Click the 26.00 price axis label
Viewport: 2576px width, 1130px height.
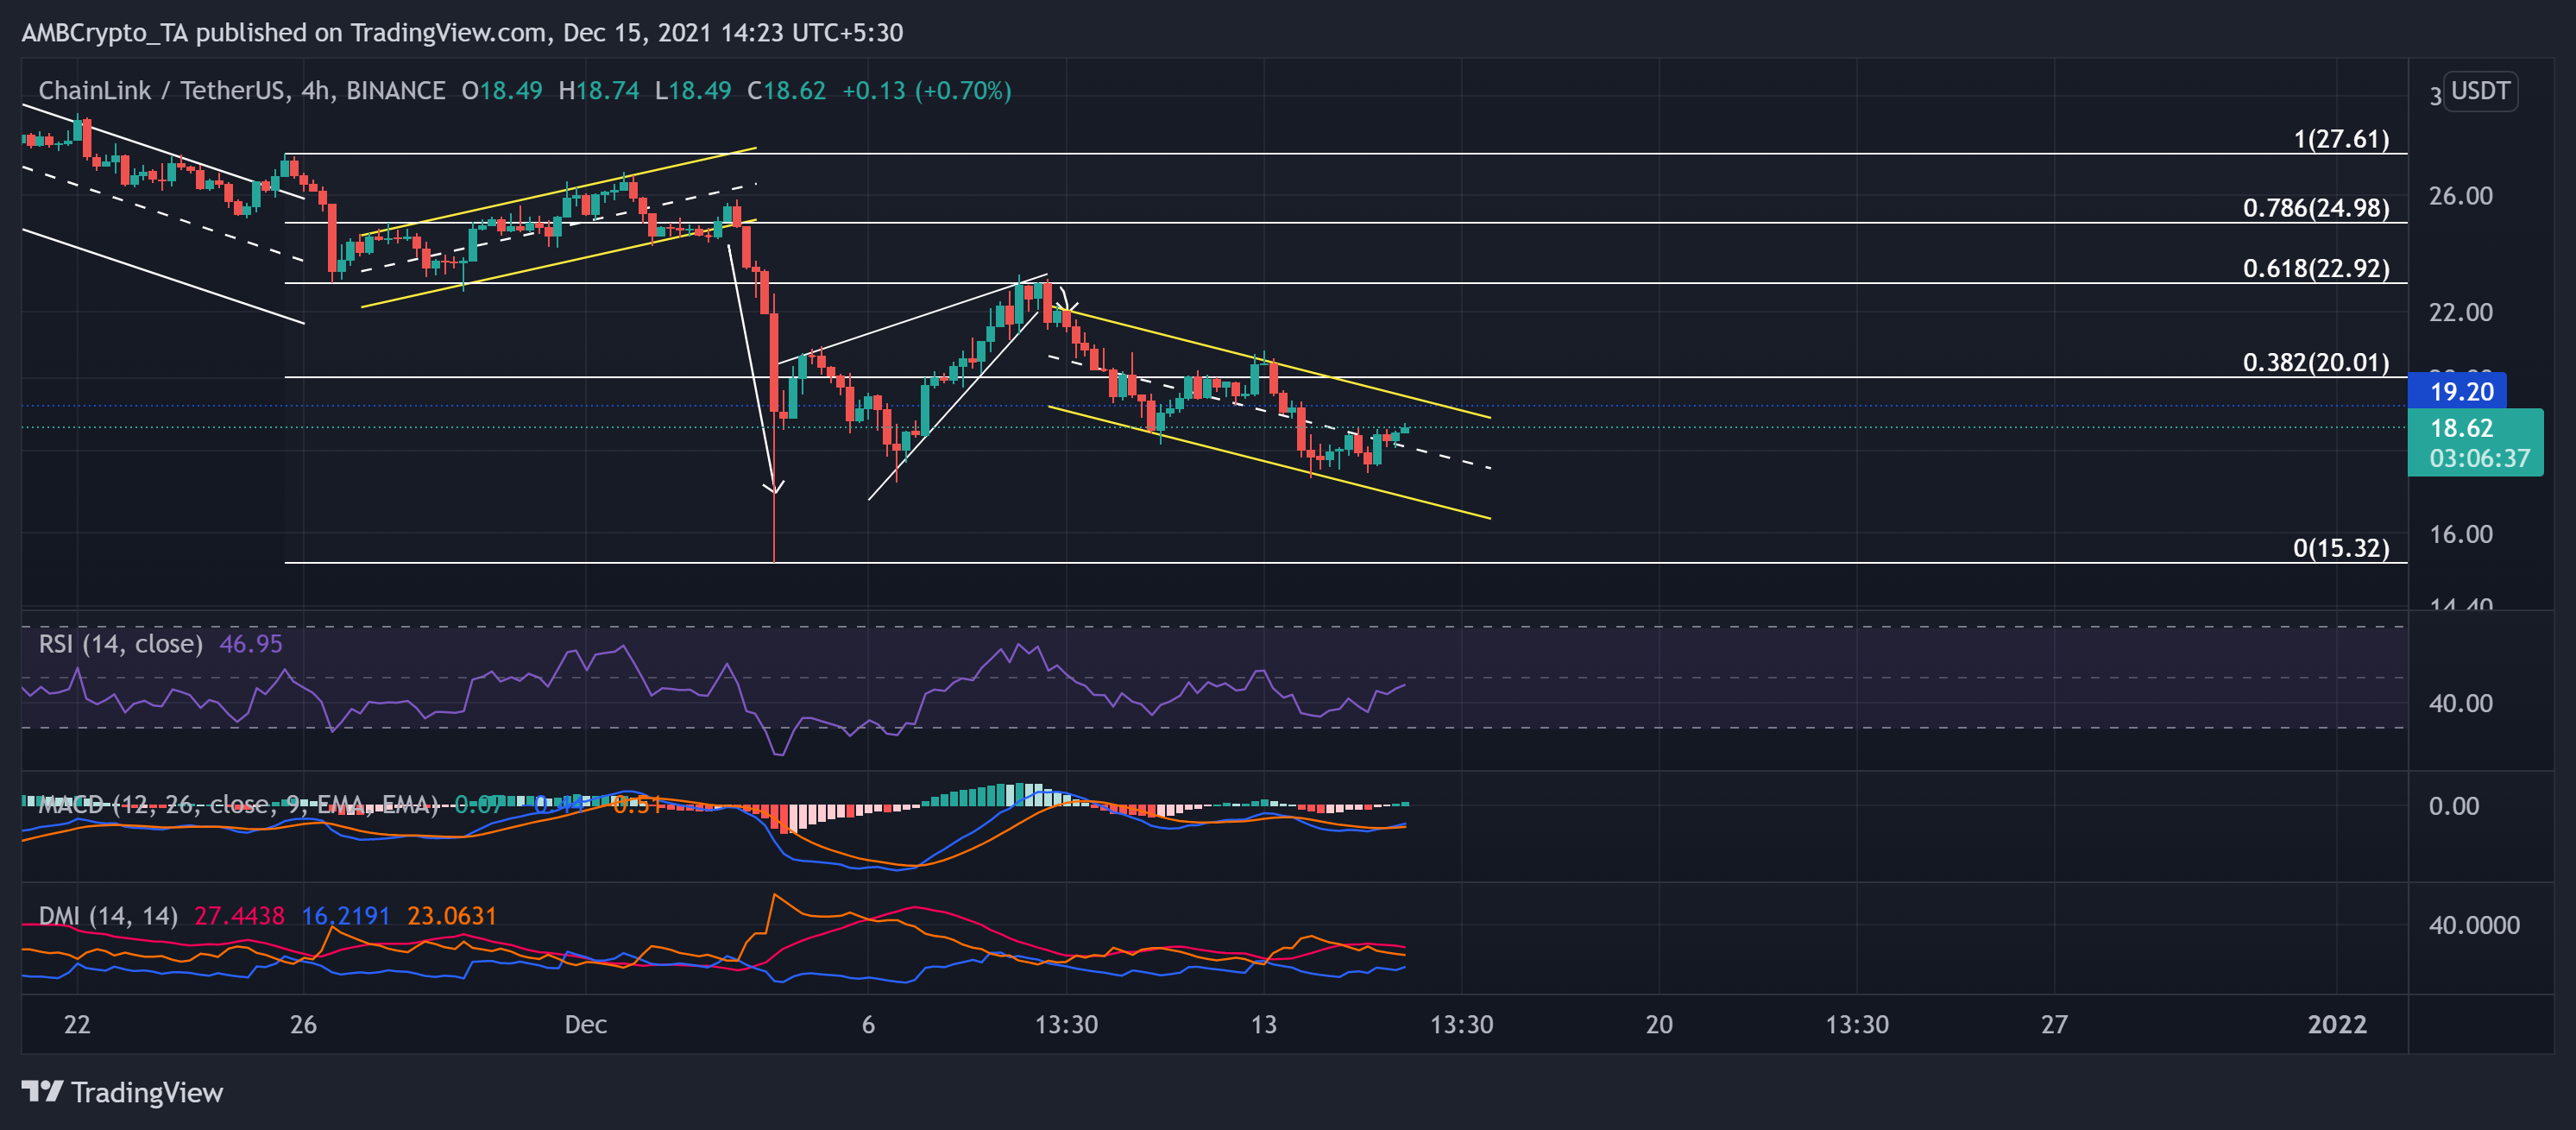[x=2460, y=195]
